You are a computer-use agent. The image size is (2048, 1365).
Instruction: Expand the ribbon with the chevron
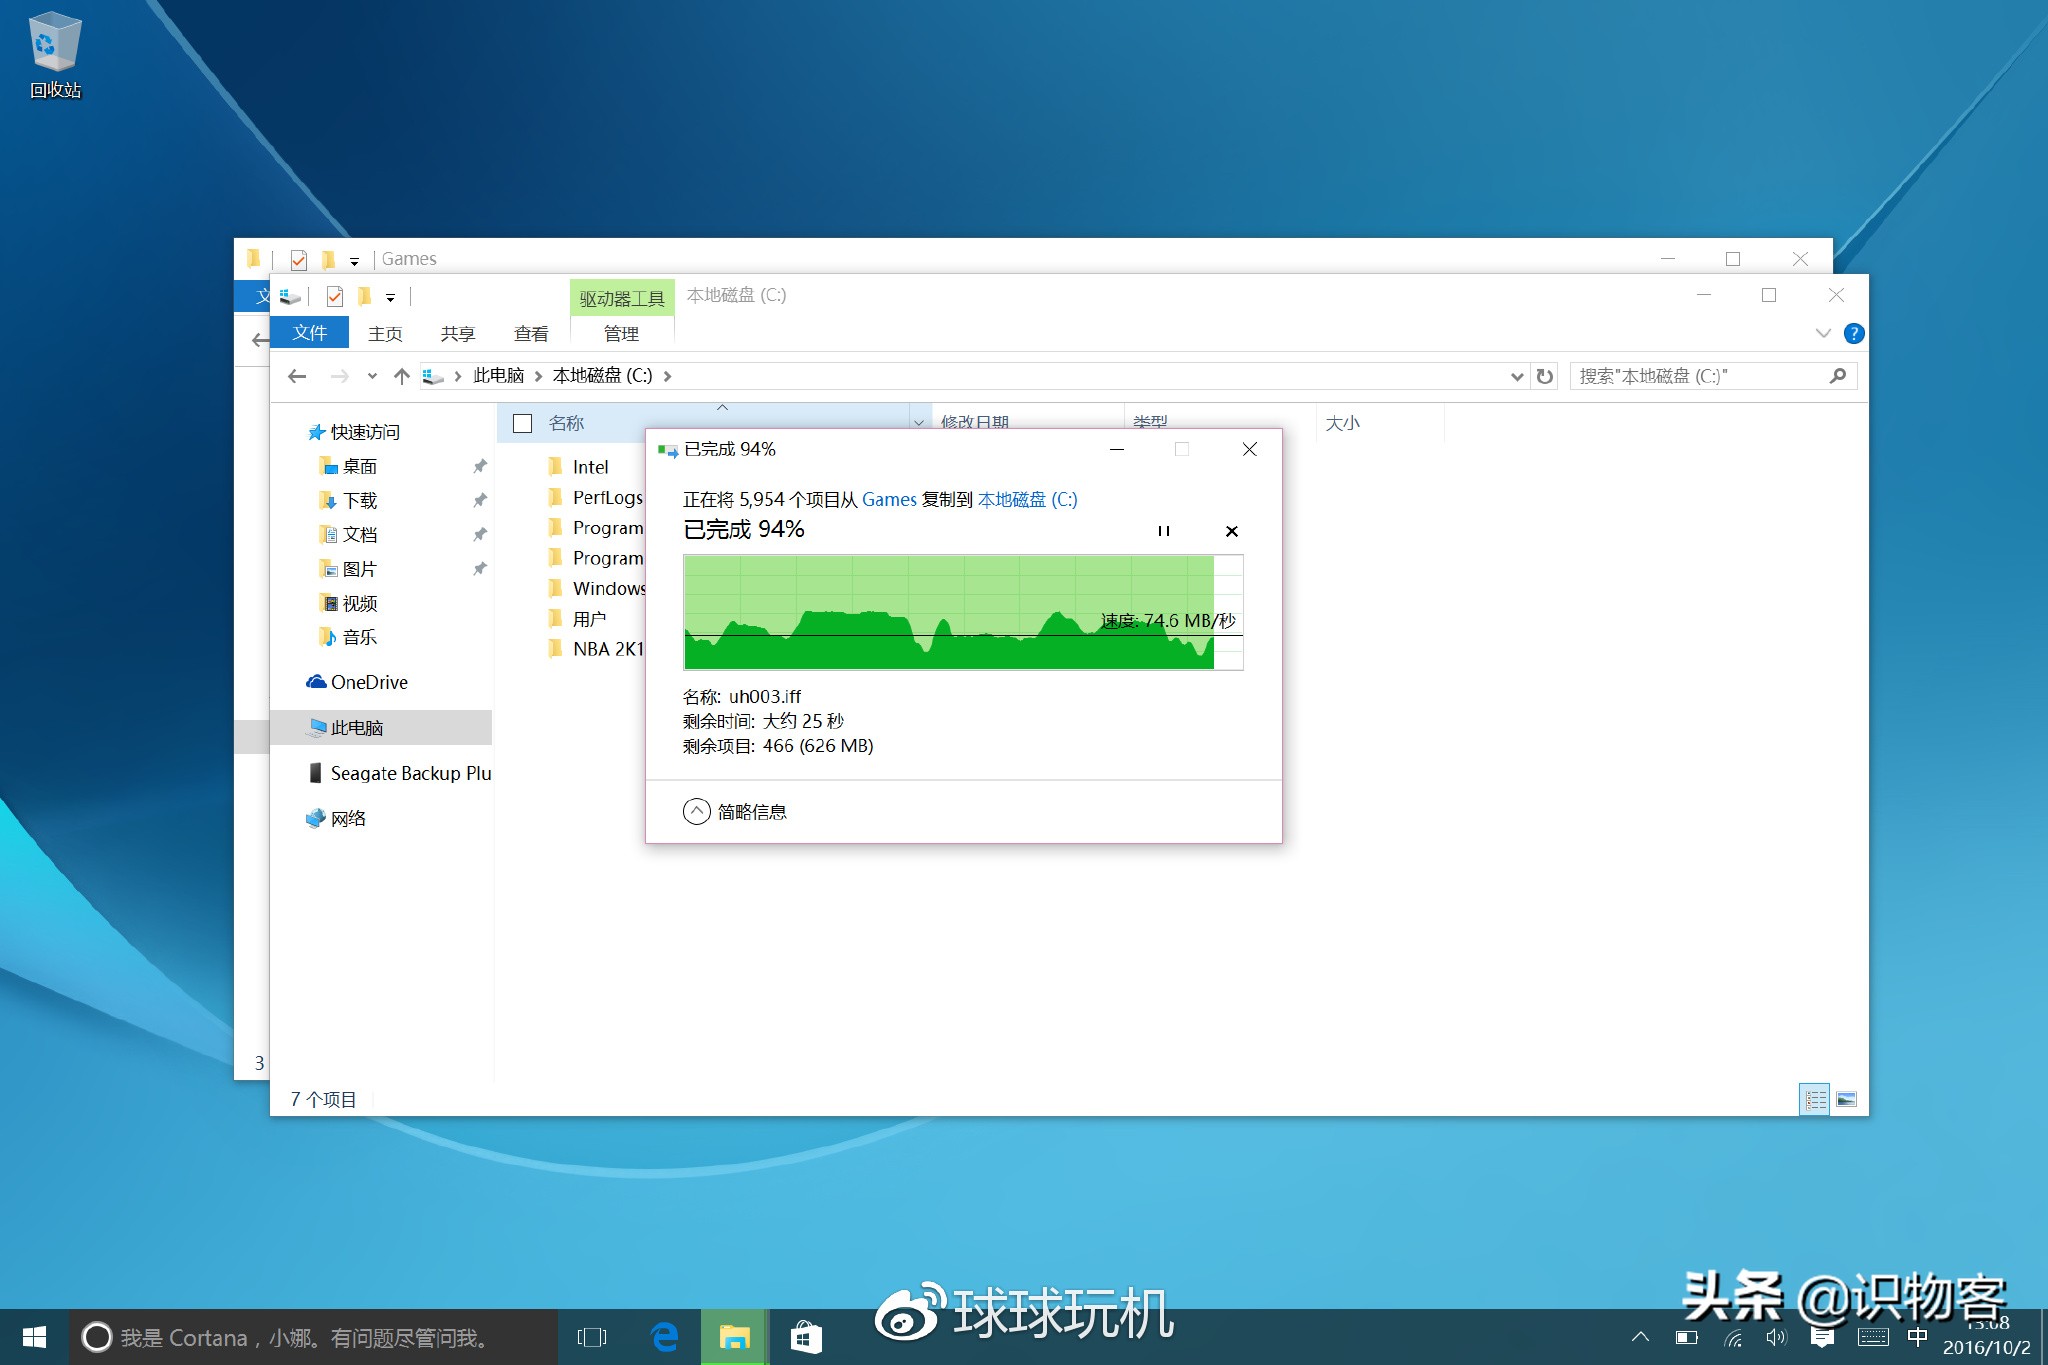(x=1823, y=334)
